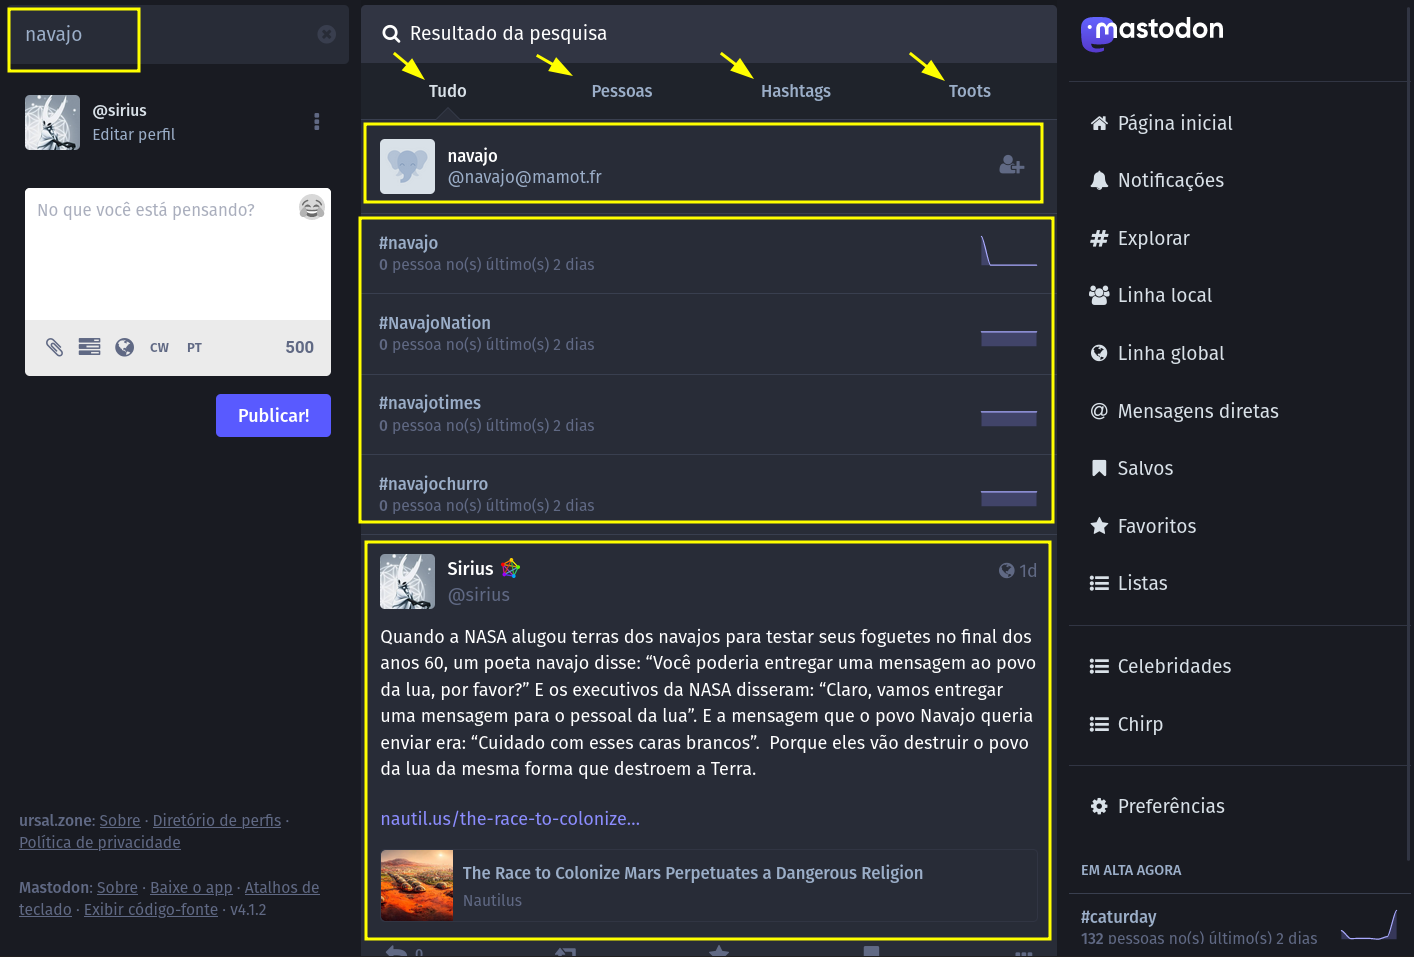
Task: Click the search magnifier icon in column header
Action: tap(391, 34)
